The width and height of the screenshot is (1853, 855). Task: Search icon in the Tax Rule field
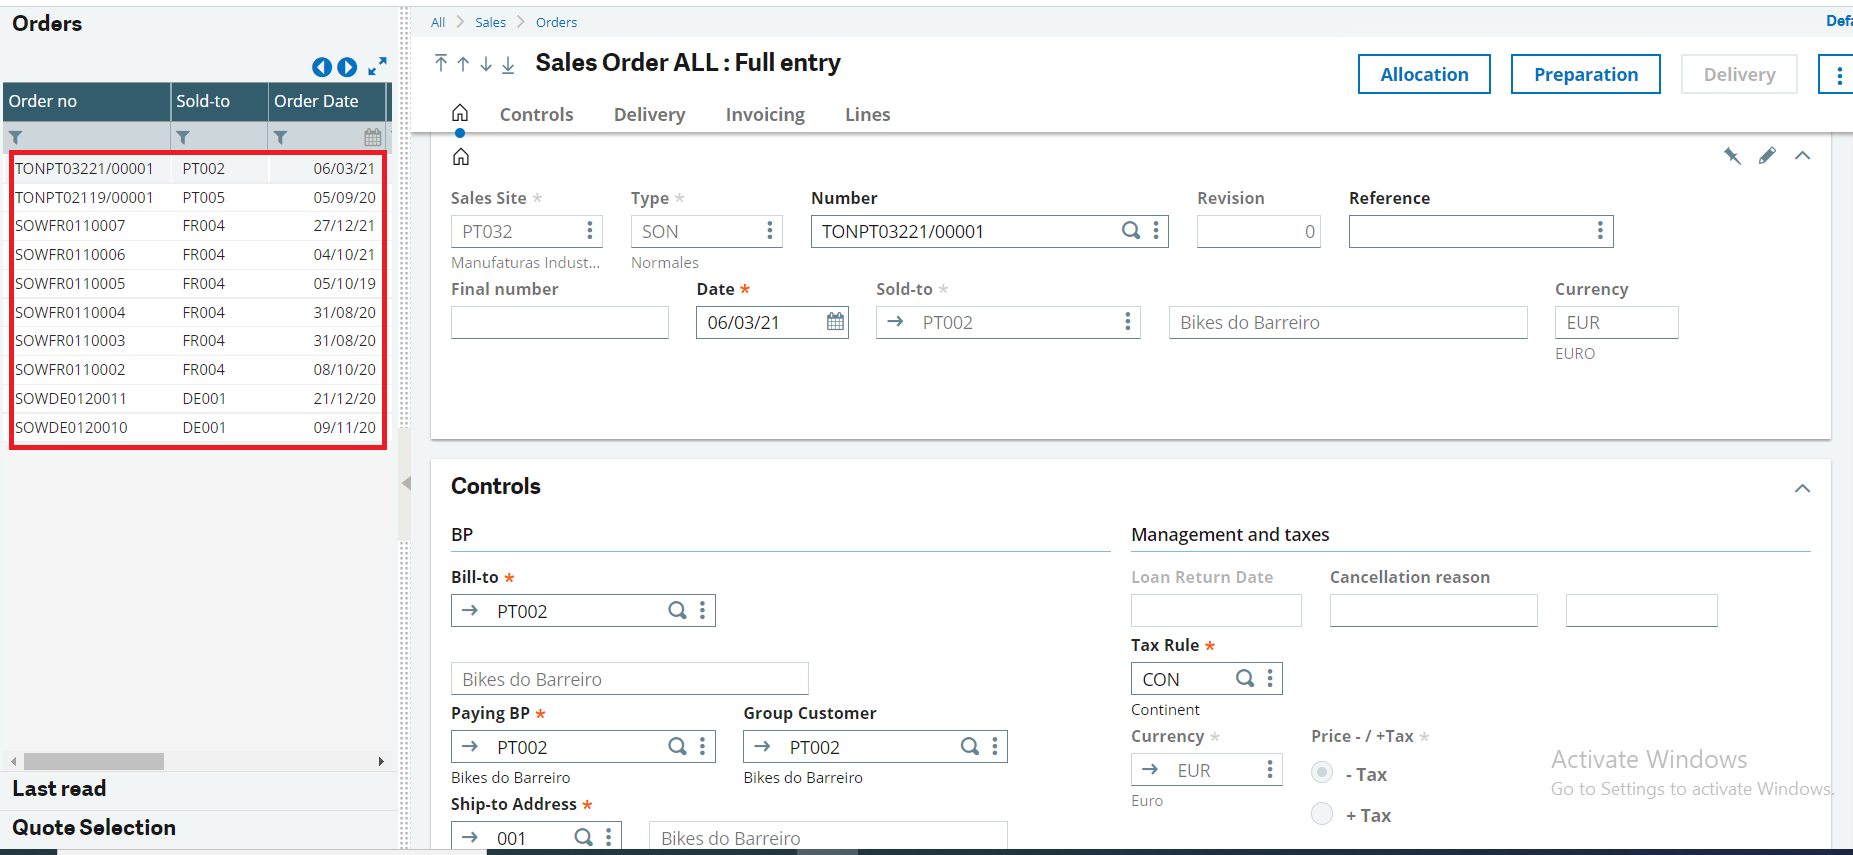point(1245,678)
